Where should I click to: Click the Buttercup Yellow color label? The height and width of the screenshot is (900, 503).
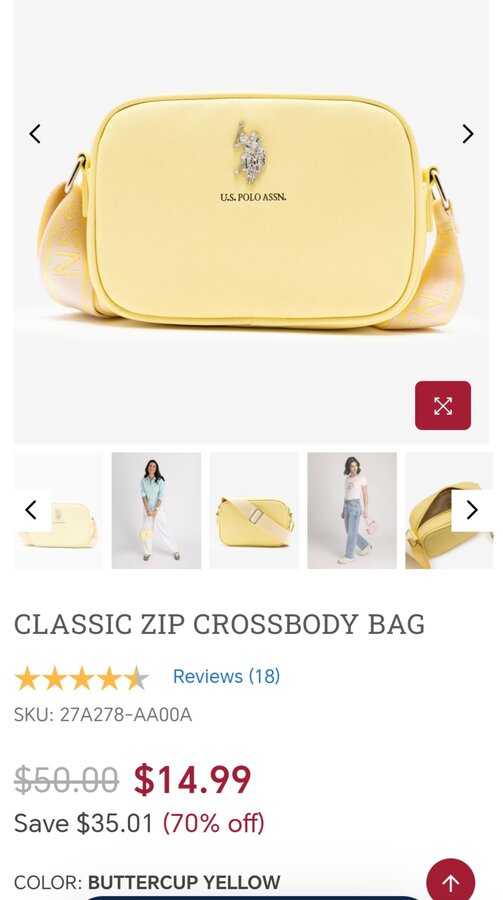point(184,882)
